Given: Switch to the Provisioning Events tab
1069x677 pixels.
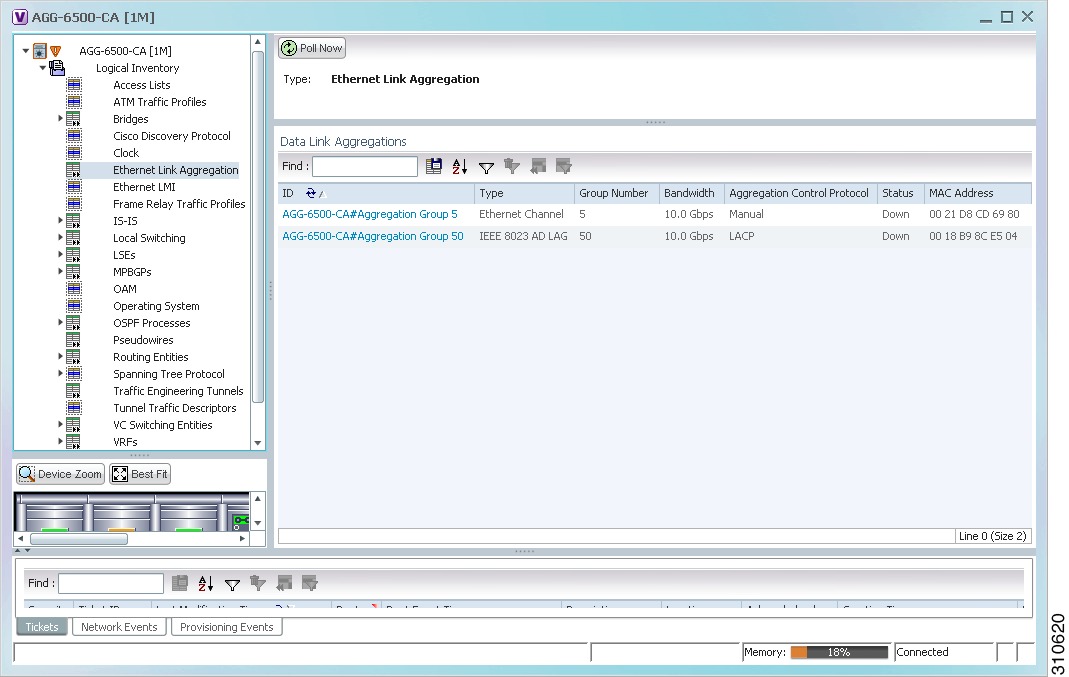Looking at the screenshot, I should [x=226, y=627].
